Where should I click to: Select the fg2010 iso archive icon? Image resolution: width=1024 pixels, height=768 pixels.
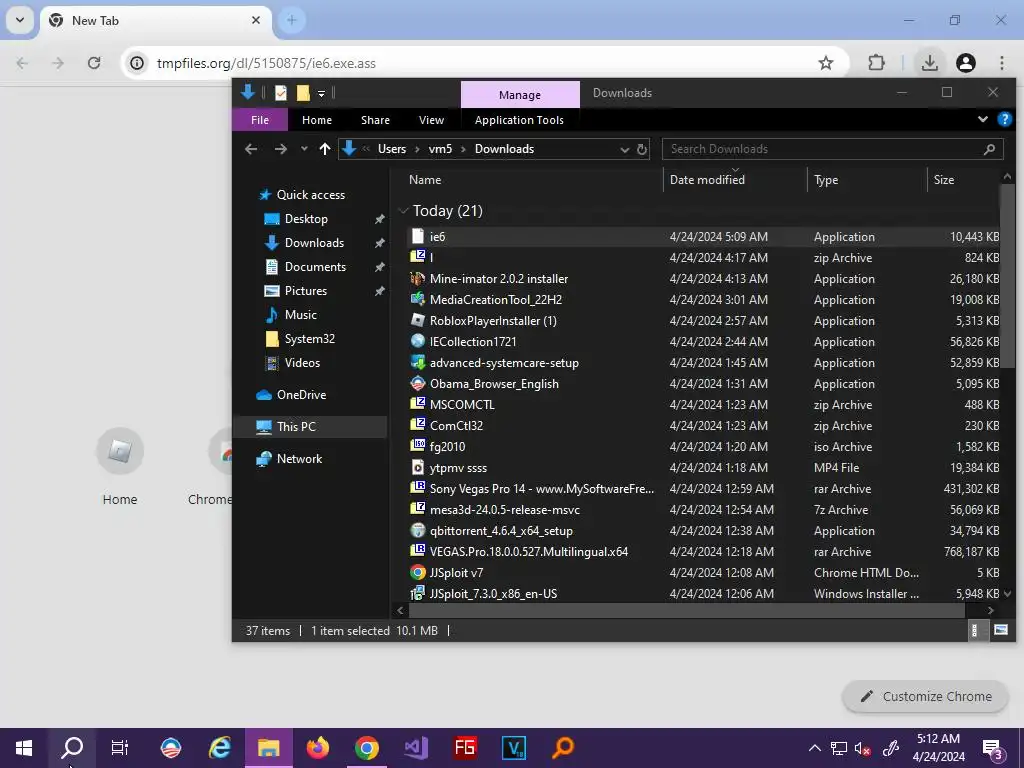pos(418,446)
